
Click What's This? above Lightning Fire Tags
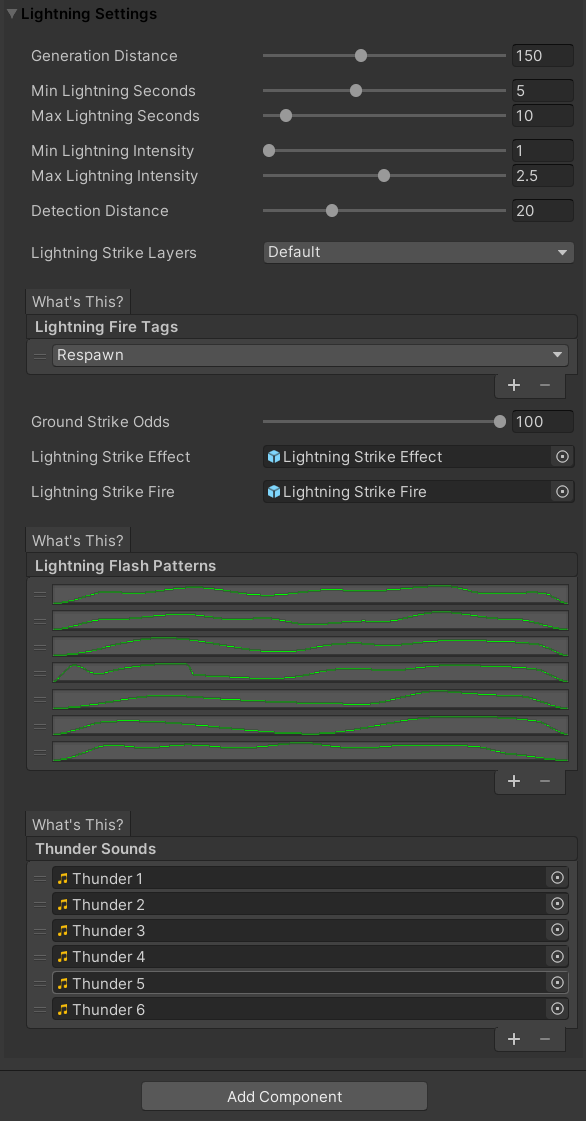(x=77, y=301)
